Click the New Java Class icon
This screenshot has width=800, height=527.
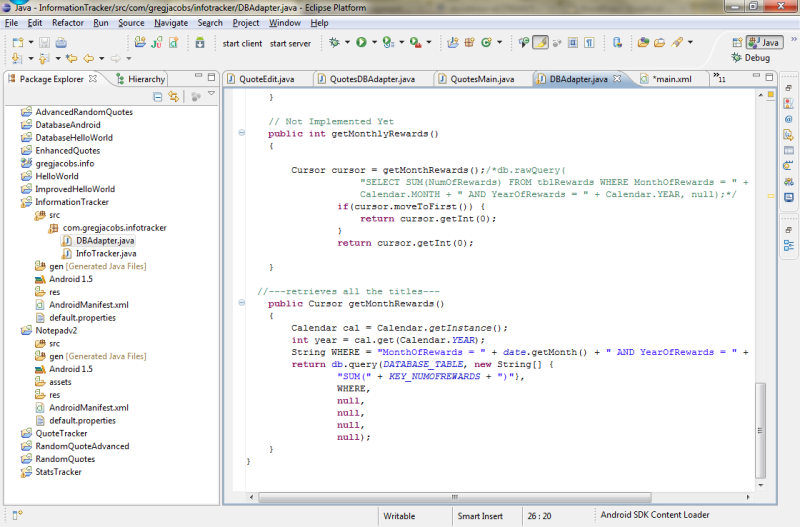click(487, 43)
